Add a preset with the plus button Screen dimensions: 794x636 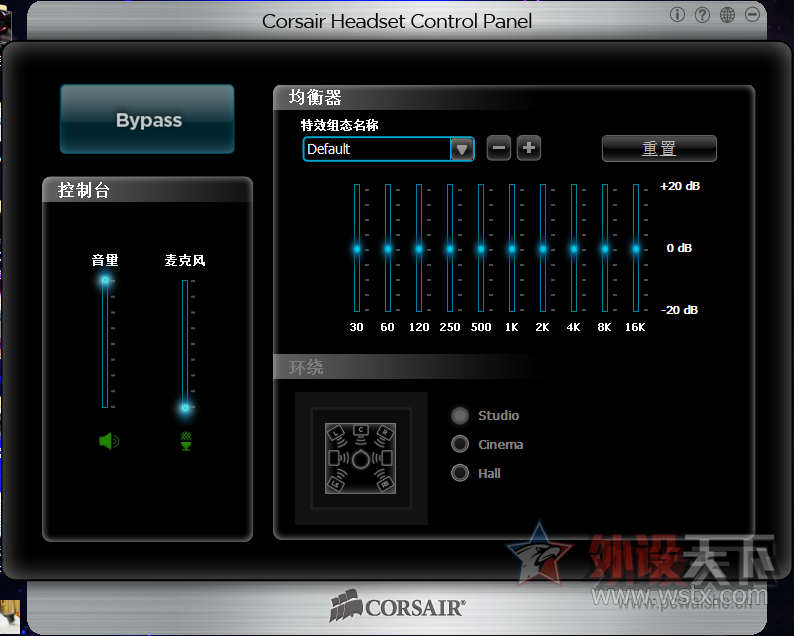point(529,148)
